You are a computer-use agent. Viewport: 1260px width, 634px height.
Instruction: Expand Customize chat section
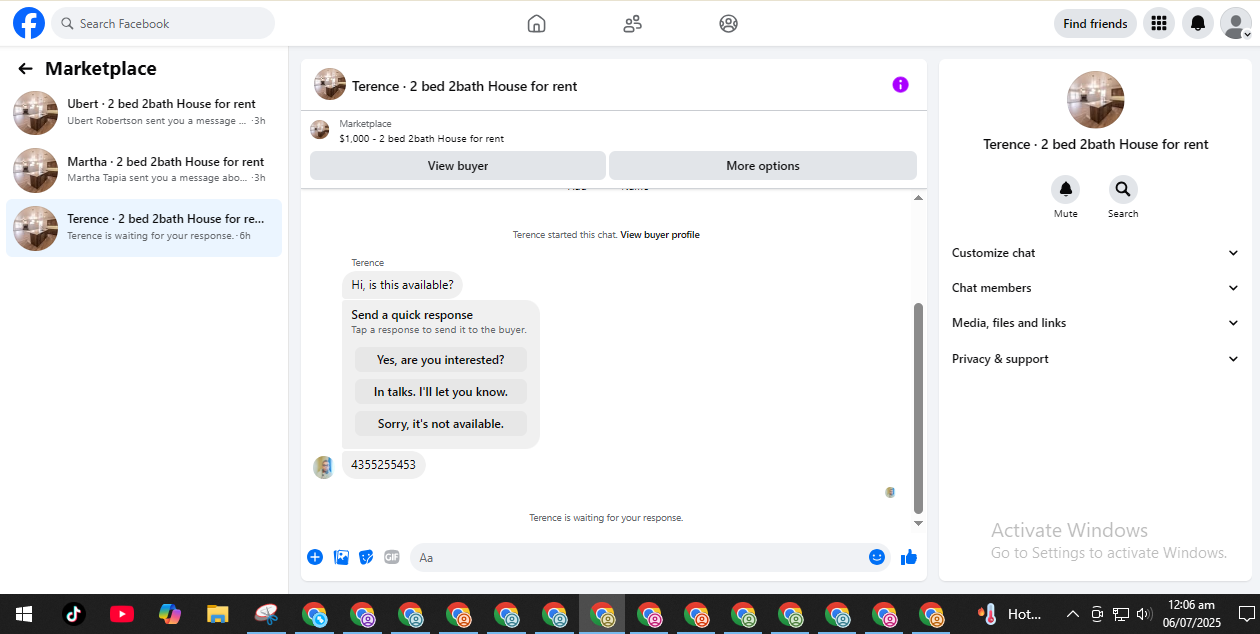tap(1096, 253)
